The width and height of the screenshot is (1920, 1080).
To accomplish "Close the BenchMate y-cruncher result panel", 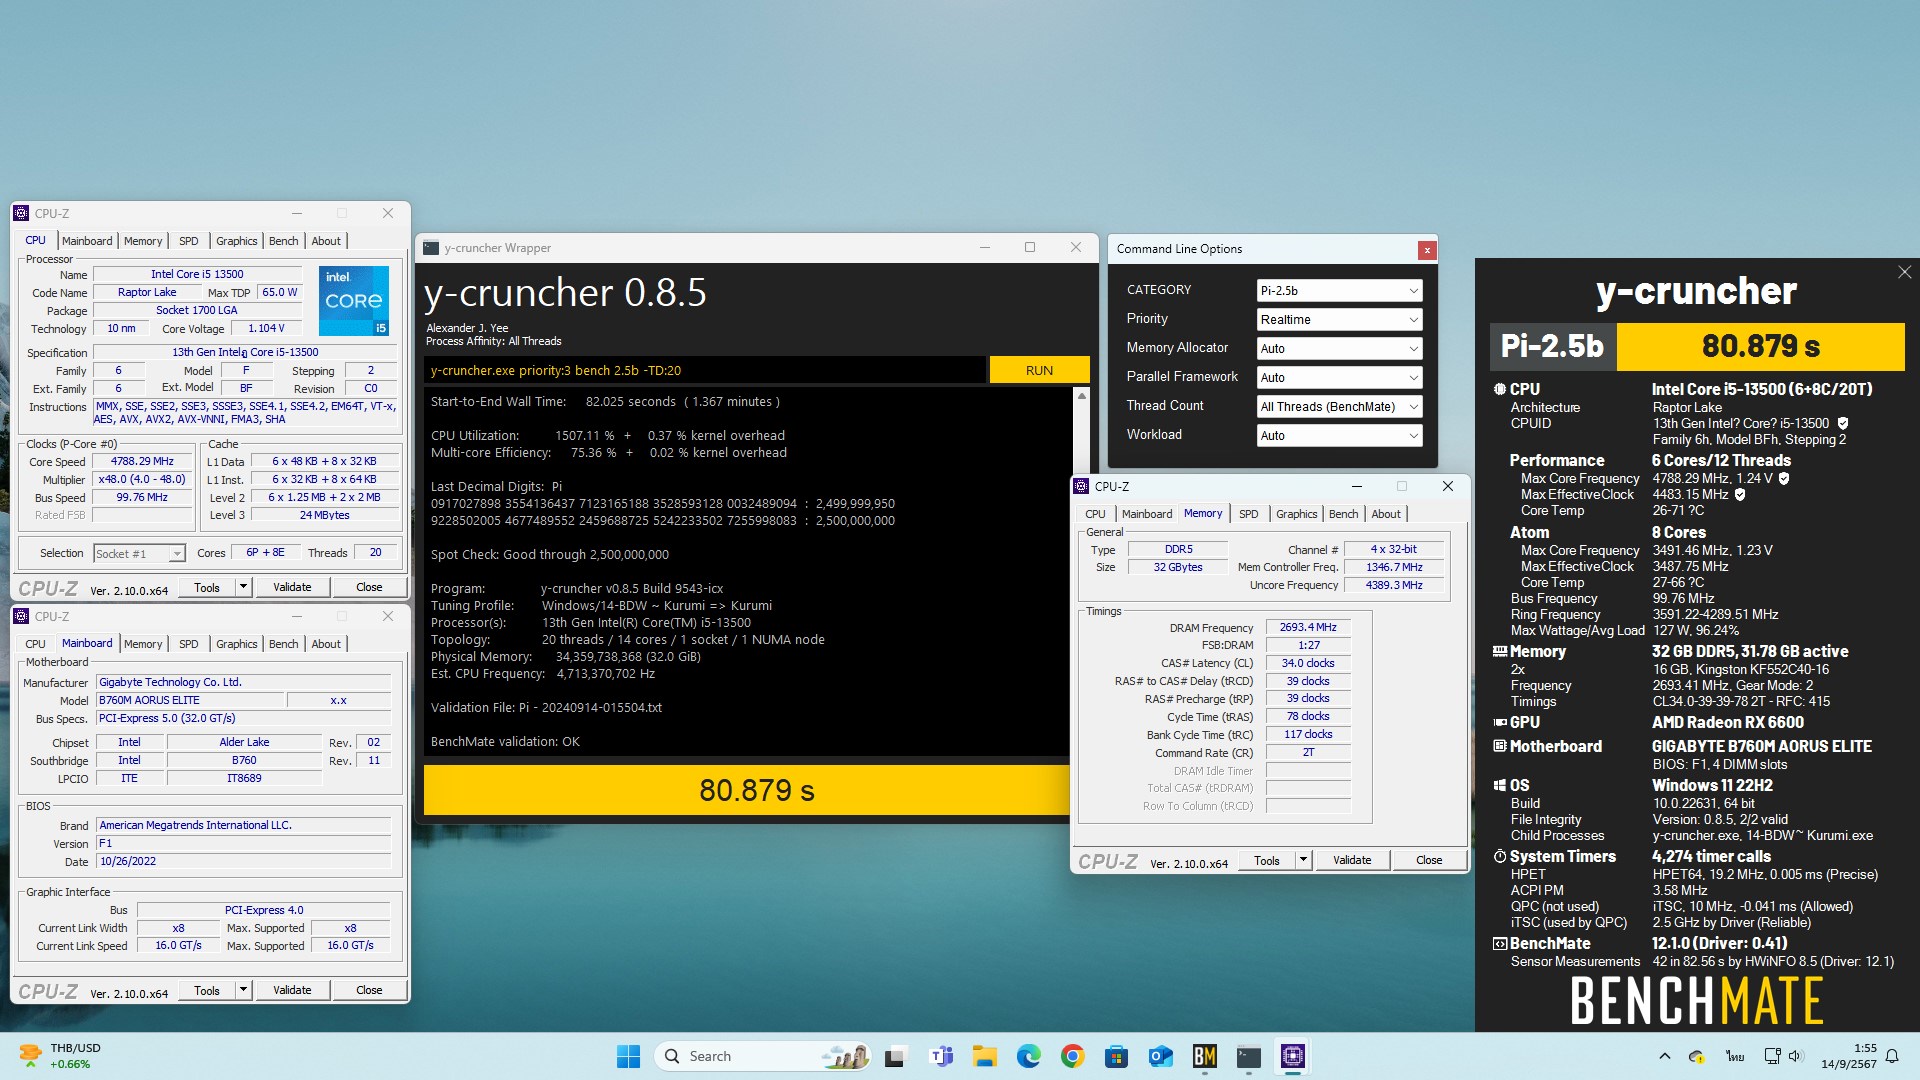I will [1904, 272].
